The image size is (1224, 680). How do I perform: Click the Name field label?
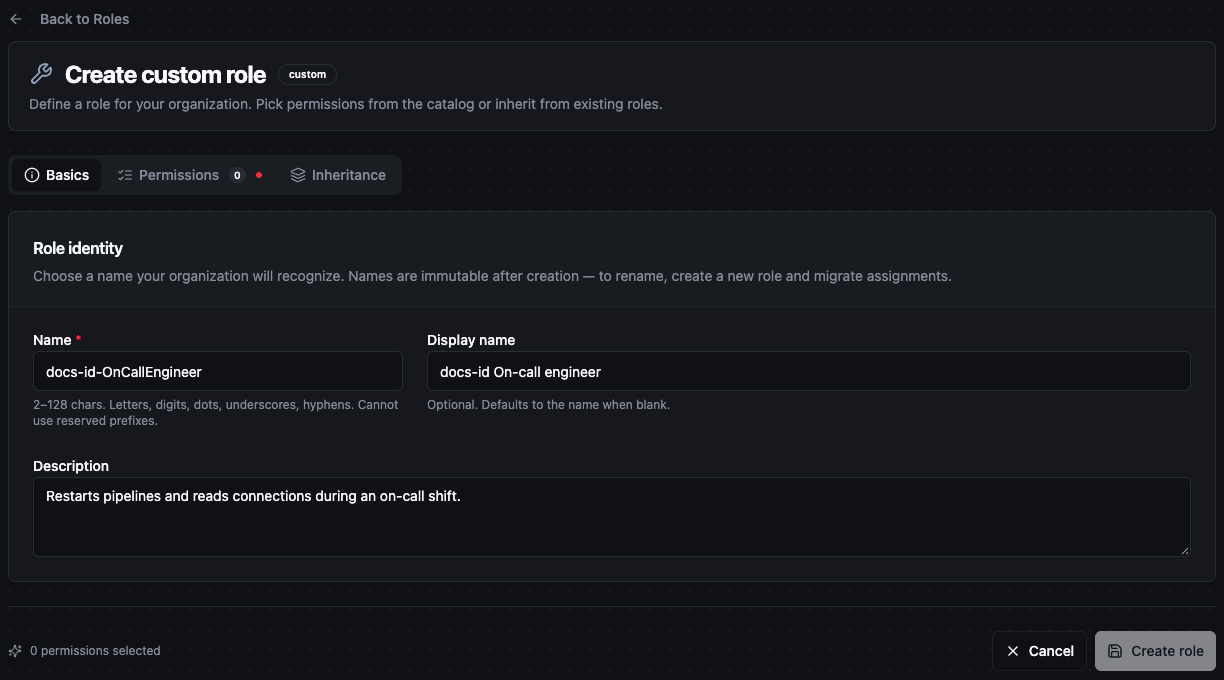52,340
